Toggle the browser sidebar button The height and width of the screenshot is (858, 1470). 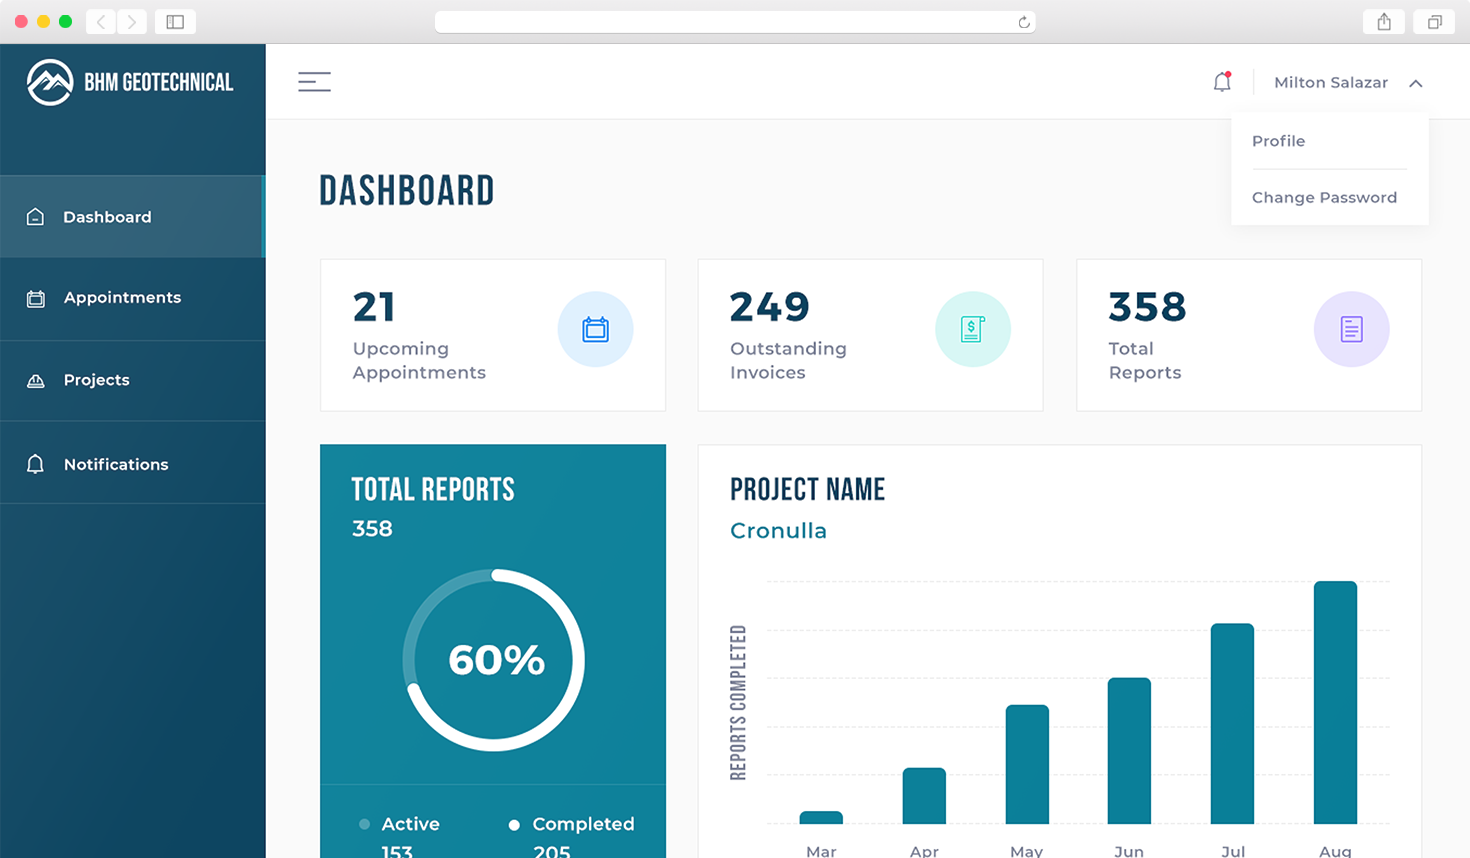[175, 22]
